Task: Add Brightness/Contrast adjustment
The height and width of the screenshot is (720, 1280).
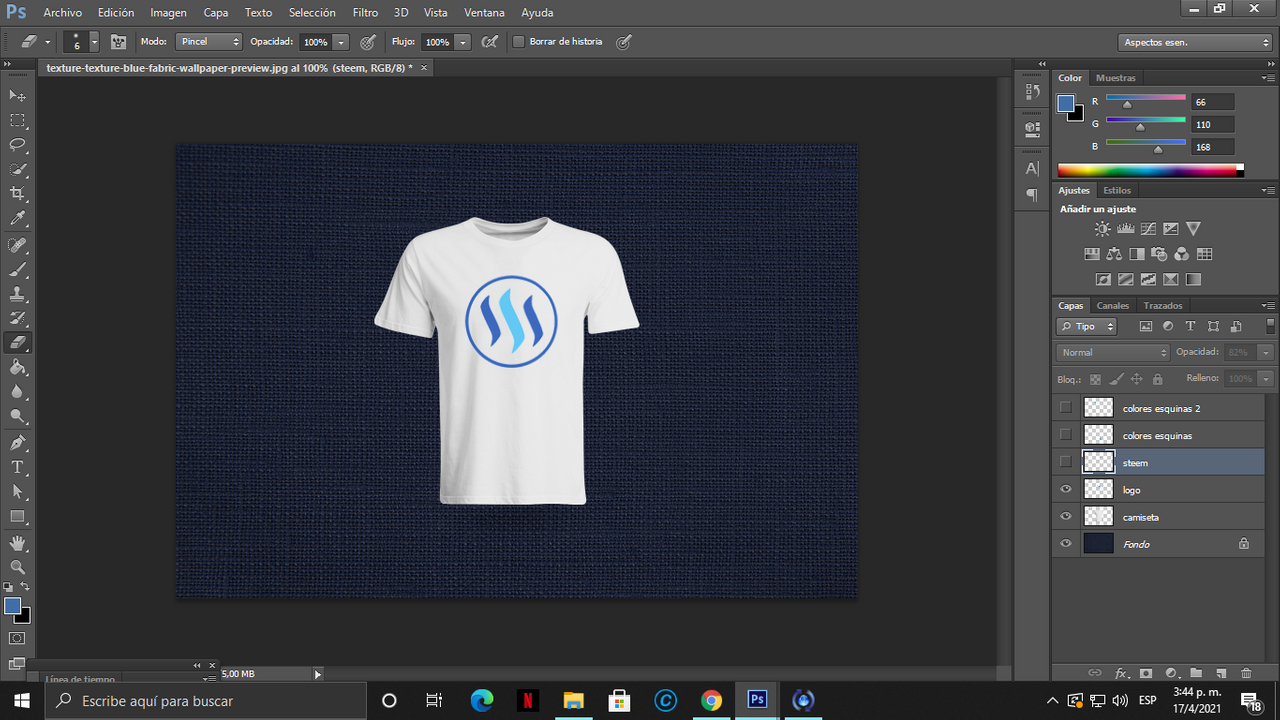Action: (1102, 229)
